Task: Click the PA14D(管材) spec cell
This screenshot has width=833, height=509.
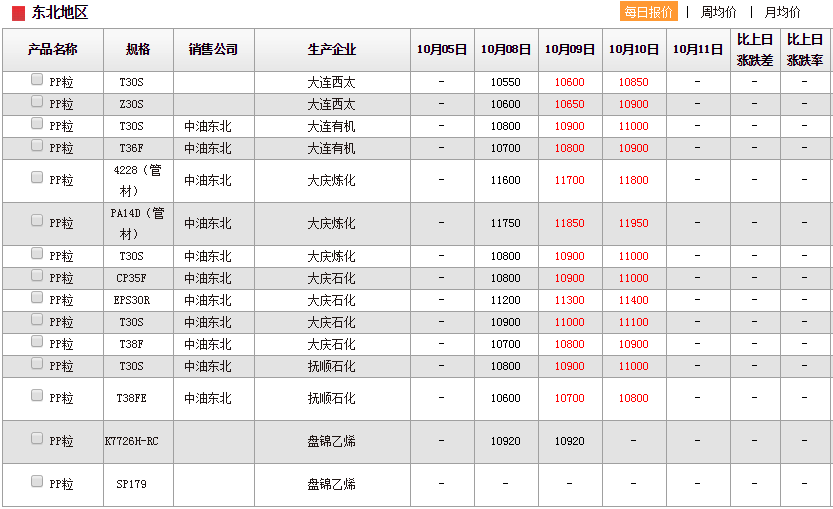Action: click(138, 224)
